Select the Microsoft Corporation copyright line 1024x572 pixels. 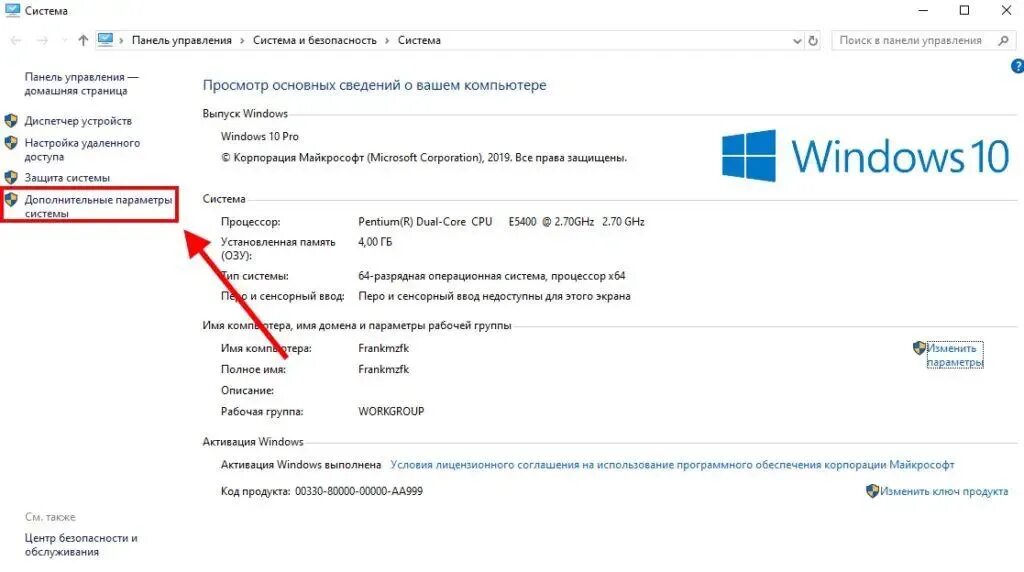(424, 158)
